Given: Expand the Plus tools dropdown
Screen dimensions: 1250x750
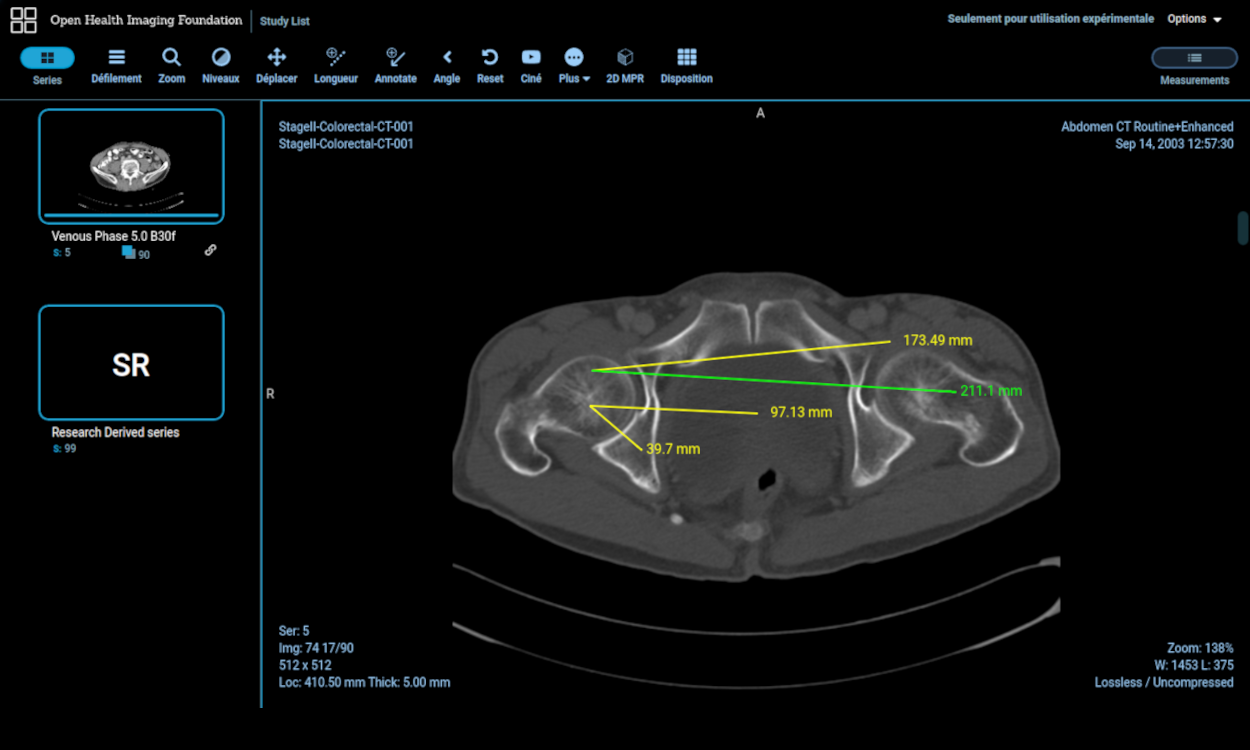Looking at the screenshot, I should [574, 65].
